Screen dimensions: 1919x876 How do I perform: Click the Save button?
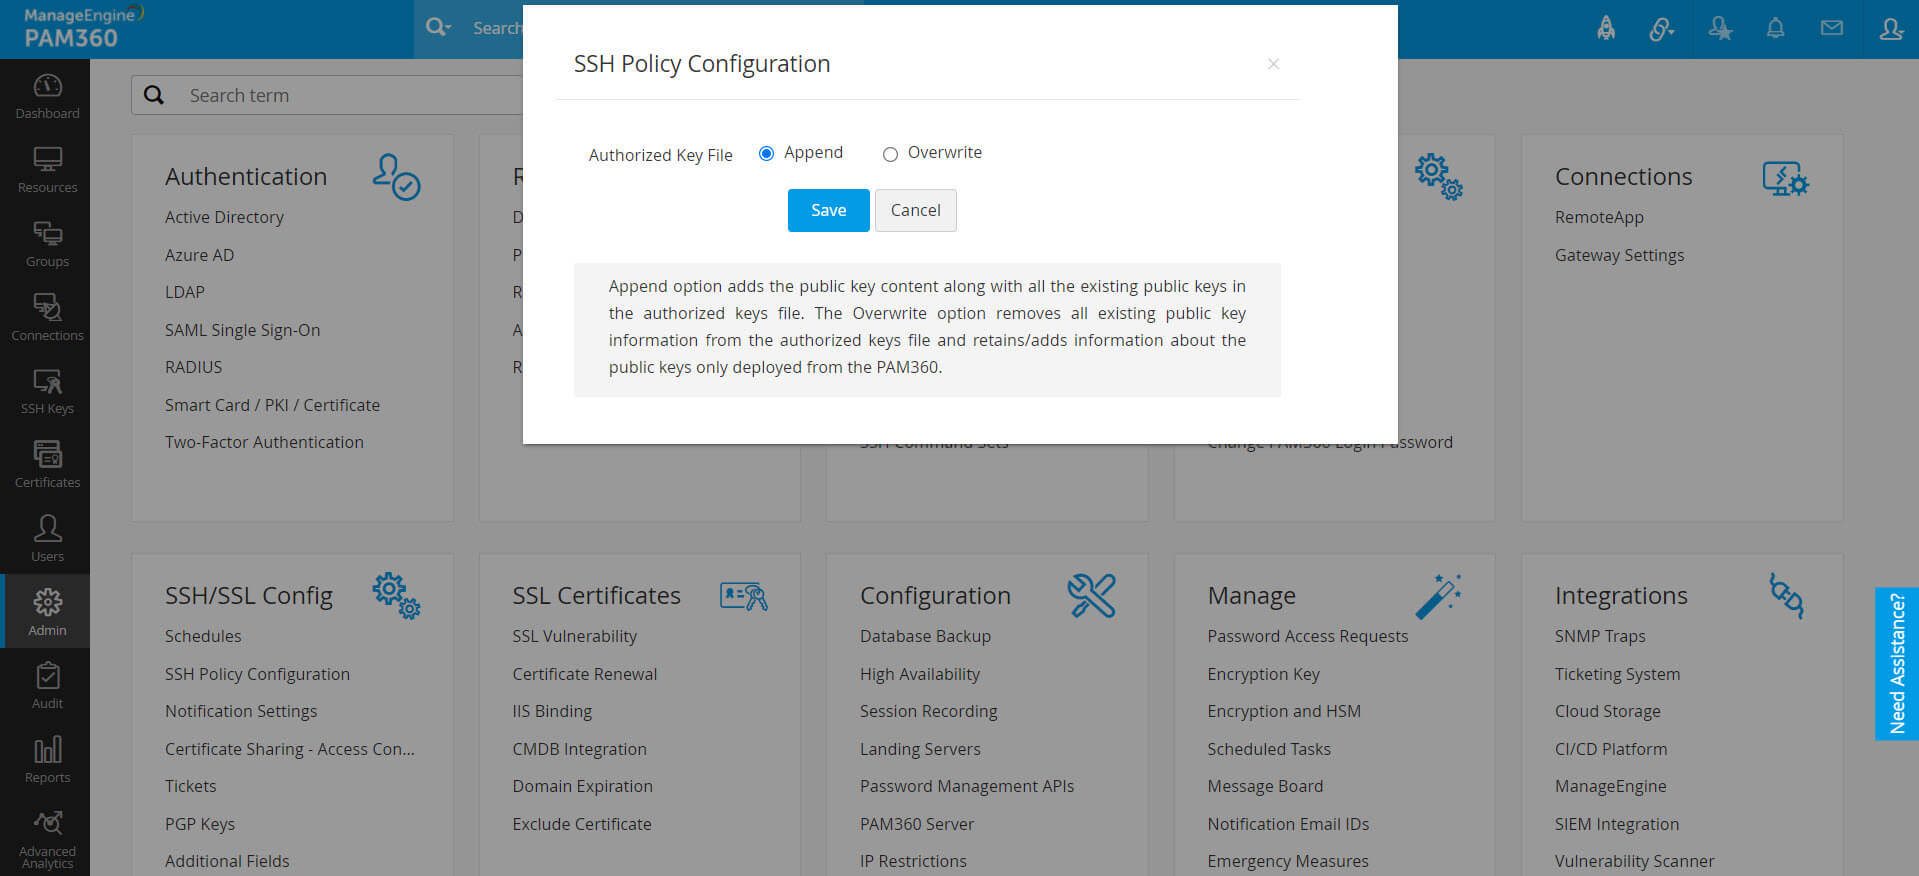828,210
